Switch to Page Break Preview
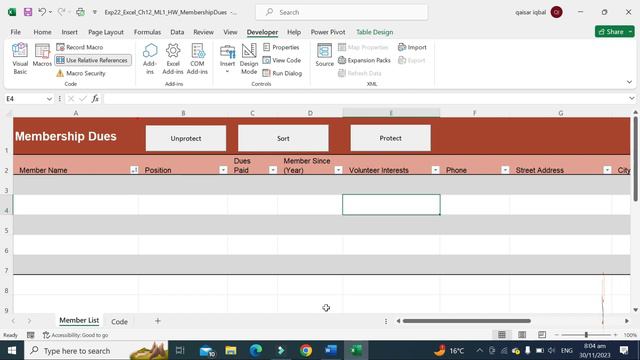Viewport: 640px width, 360px height. tap(542, 335)
